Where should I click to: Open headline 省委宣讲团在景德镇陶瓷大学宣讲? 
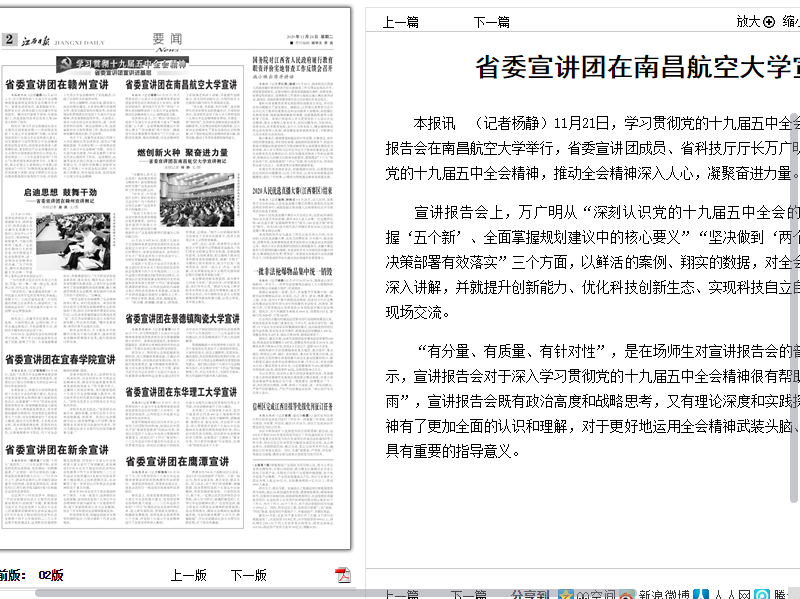coord(181,319)
